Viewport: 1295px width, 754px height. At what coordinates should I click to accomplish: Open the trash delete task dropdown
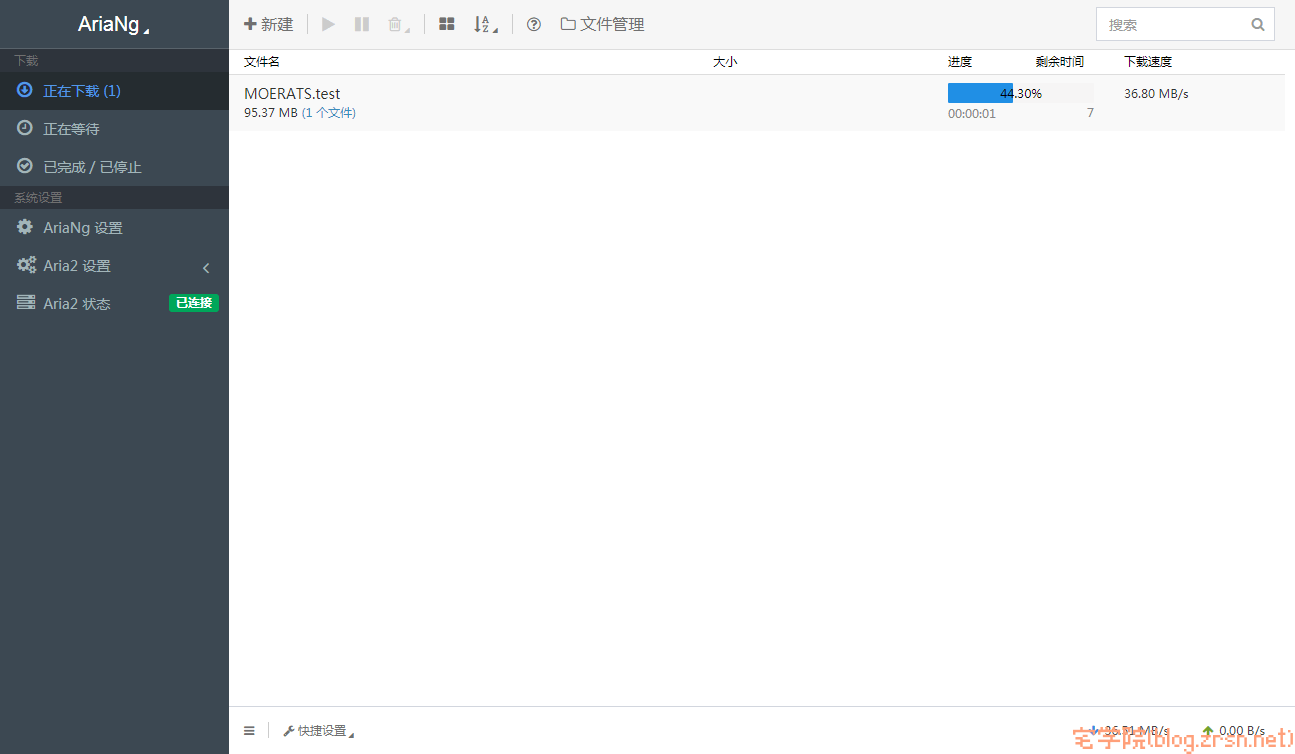(x=399, y=24)
